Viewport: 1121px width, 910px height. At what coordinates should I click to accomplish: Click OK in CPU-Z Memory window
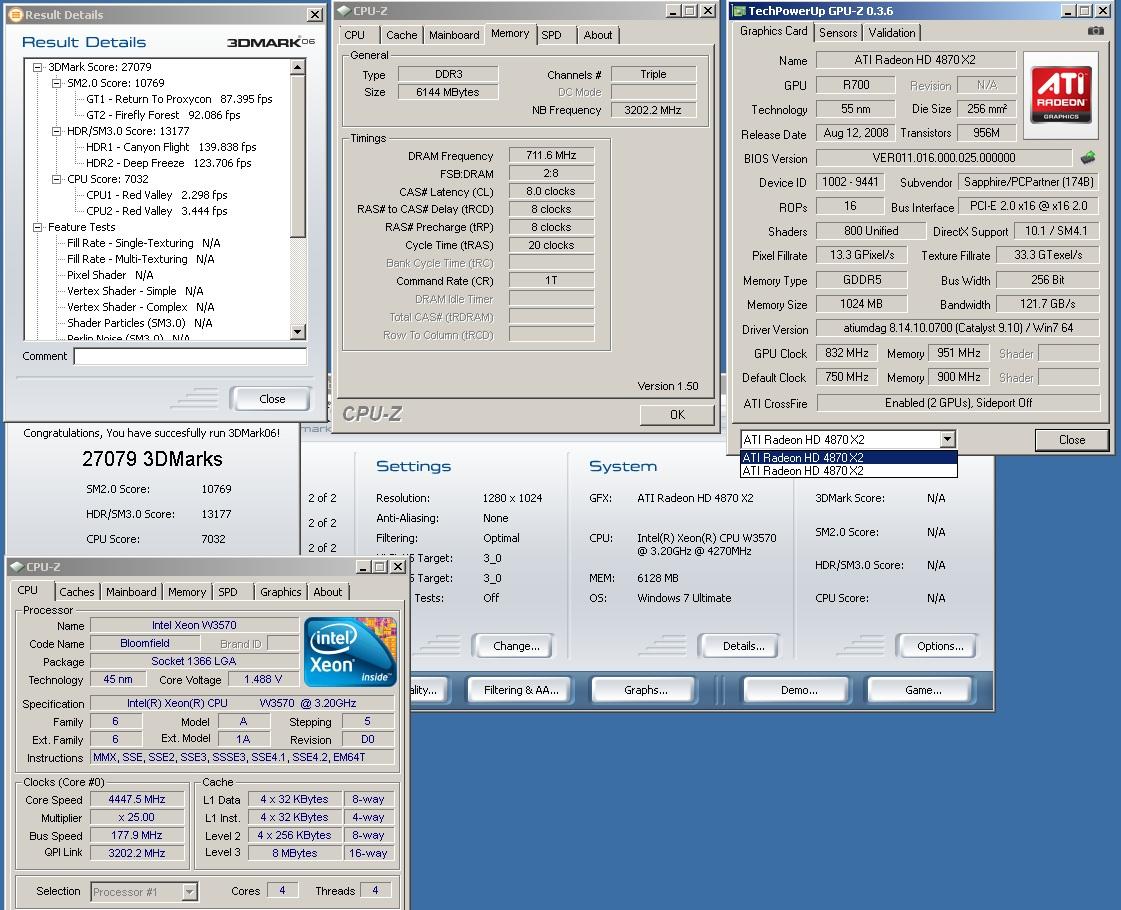point(677,415)
